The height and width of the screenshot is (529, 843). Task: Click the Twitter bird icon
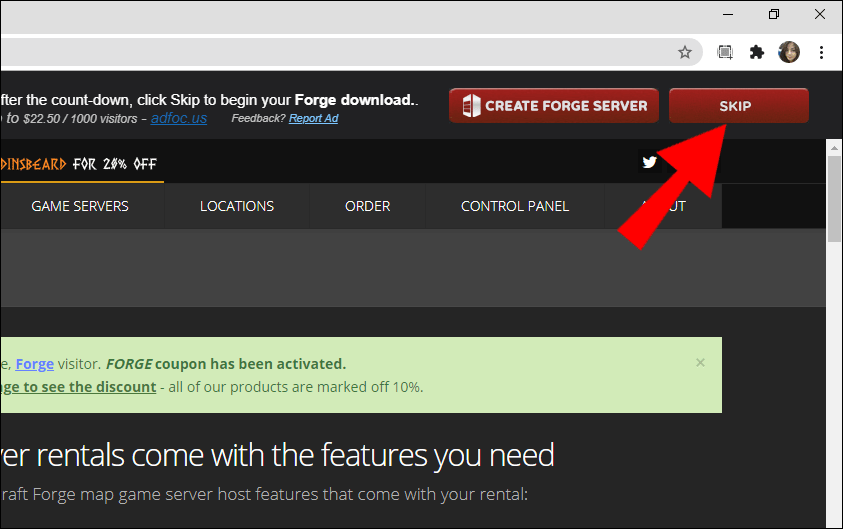pos(649,162)
